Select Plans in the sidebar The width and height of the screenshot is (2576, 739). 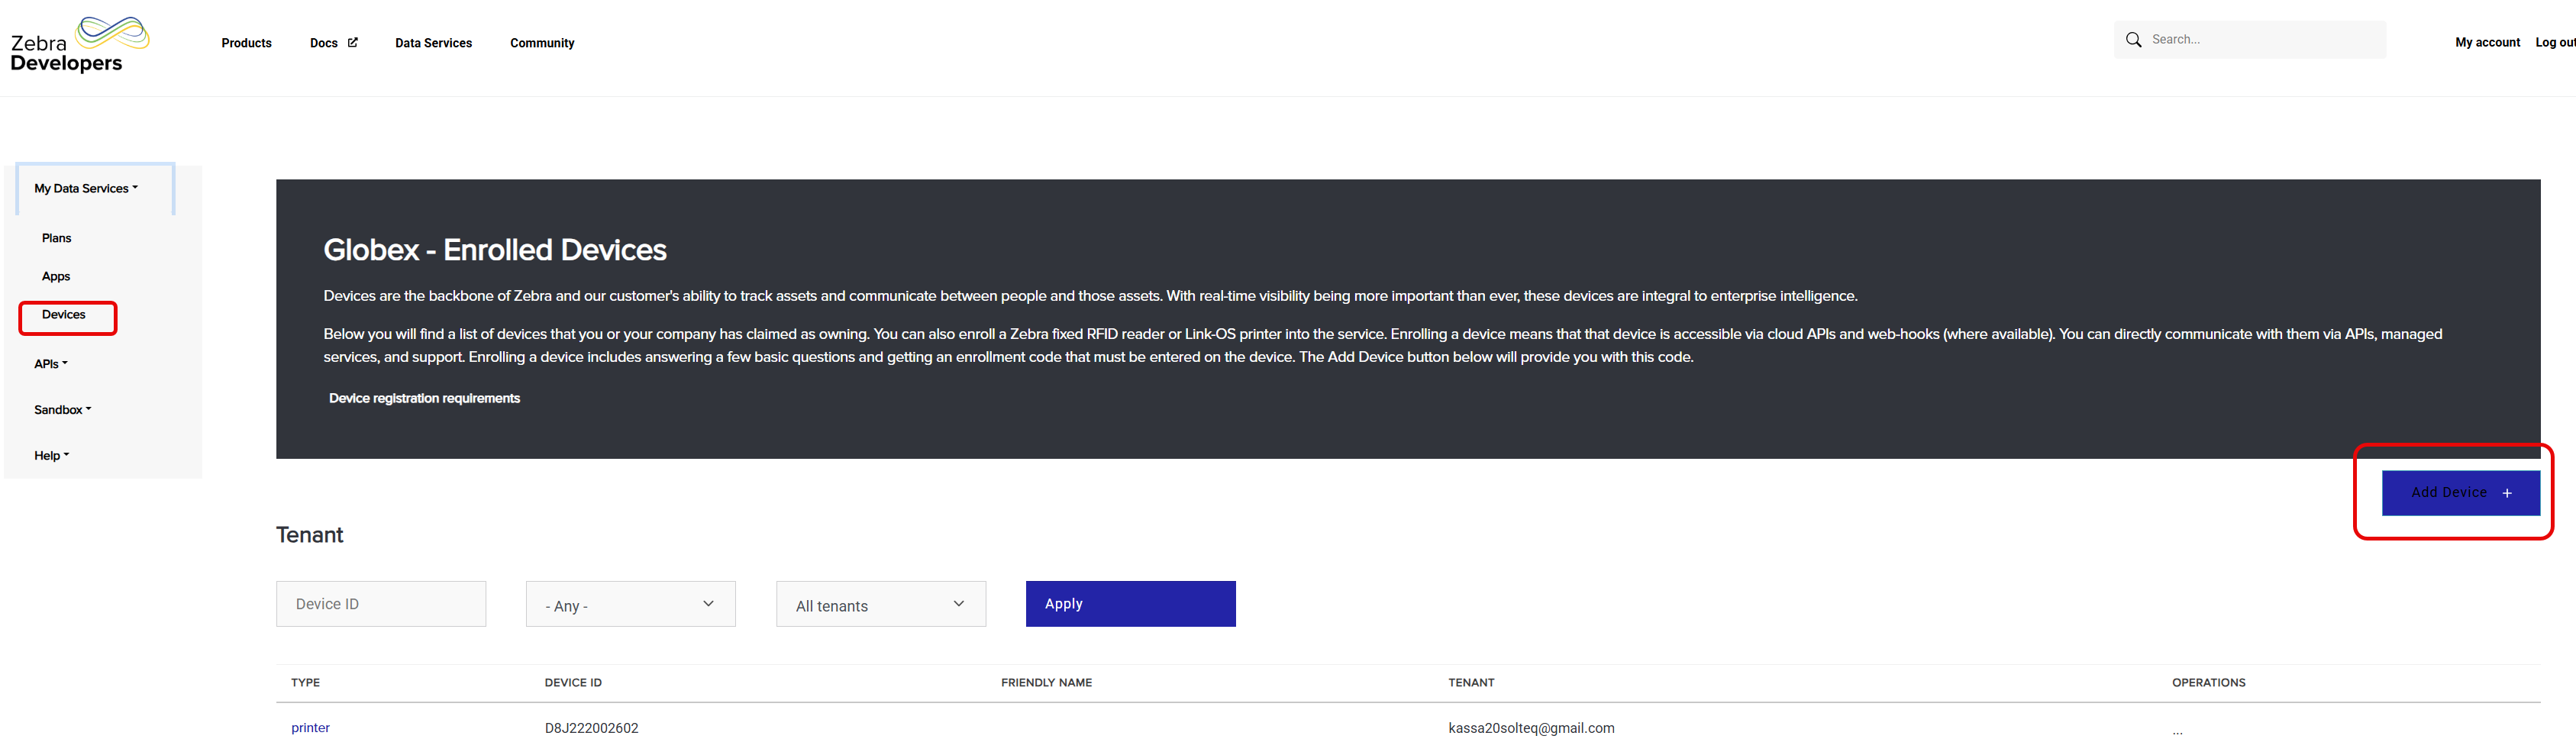pyautogui.click(x=56, y=238)
